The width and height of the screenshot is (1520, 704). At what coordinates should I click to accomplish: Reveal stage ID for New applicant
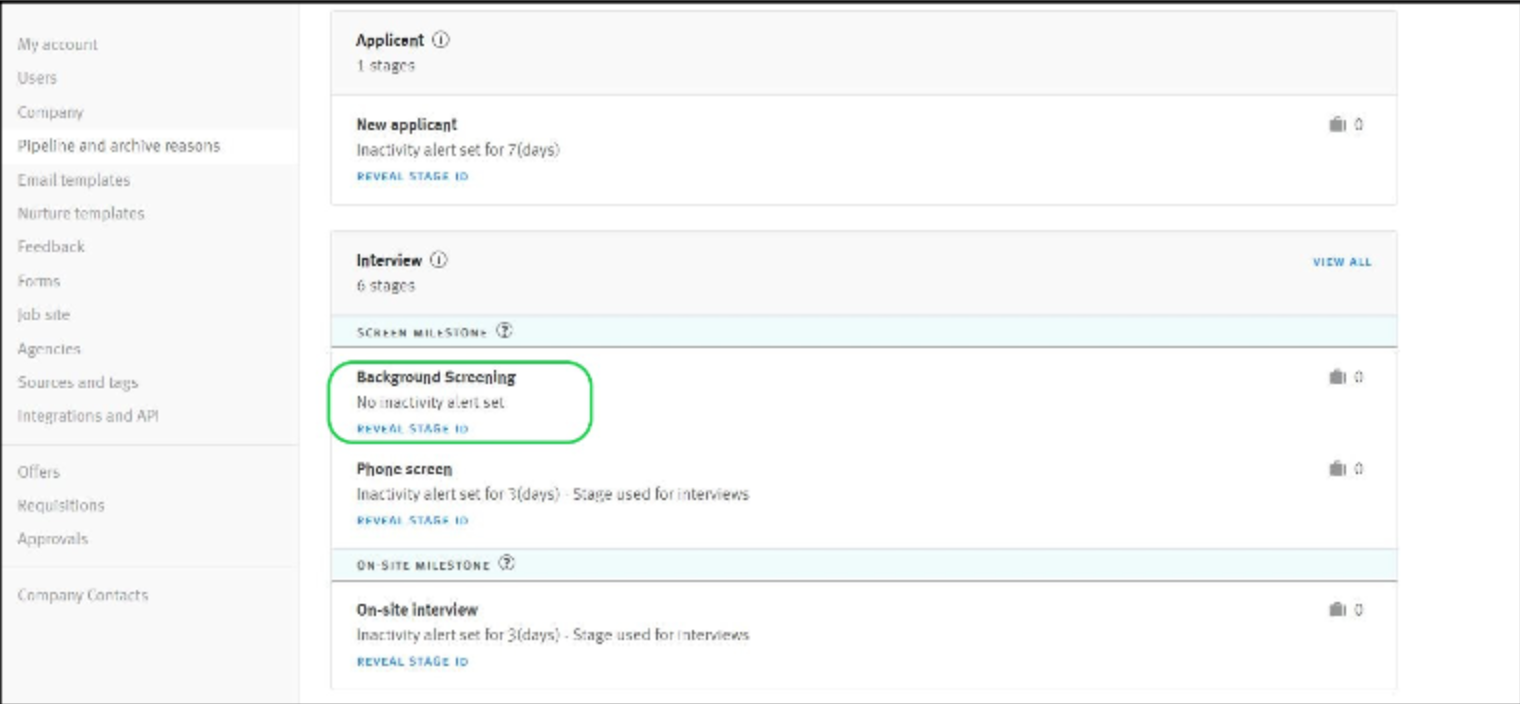[412, 176]
